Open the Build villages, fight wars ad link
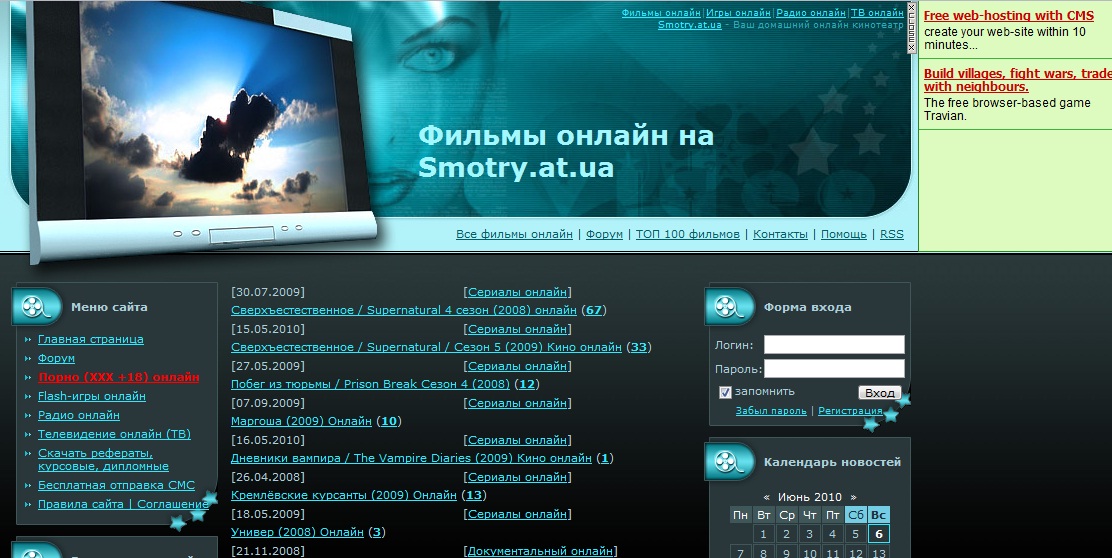The width and height of the screenshot is (1112, 558). pos(1018,80)
